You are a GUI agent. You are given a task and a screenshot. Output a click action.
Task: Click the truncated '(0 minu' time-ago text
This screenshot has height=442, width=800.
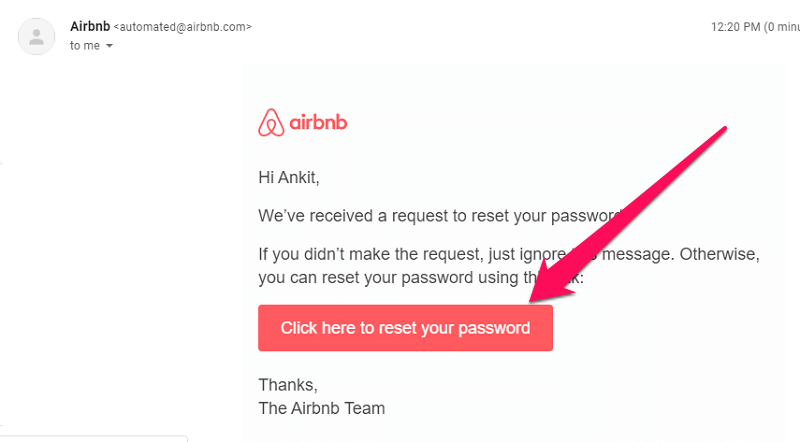click(x=782, y=27)
